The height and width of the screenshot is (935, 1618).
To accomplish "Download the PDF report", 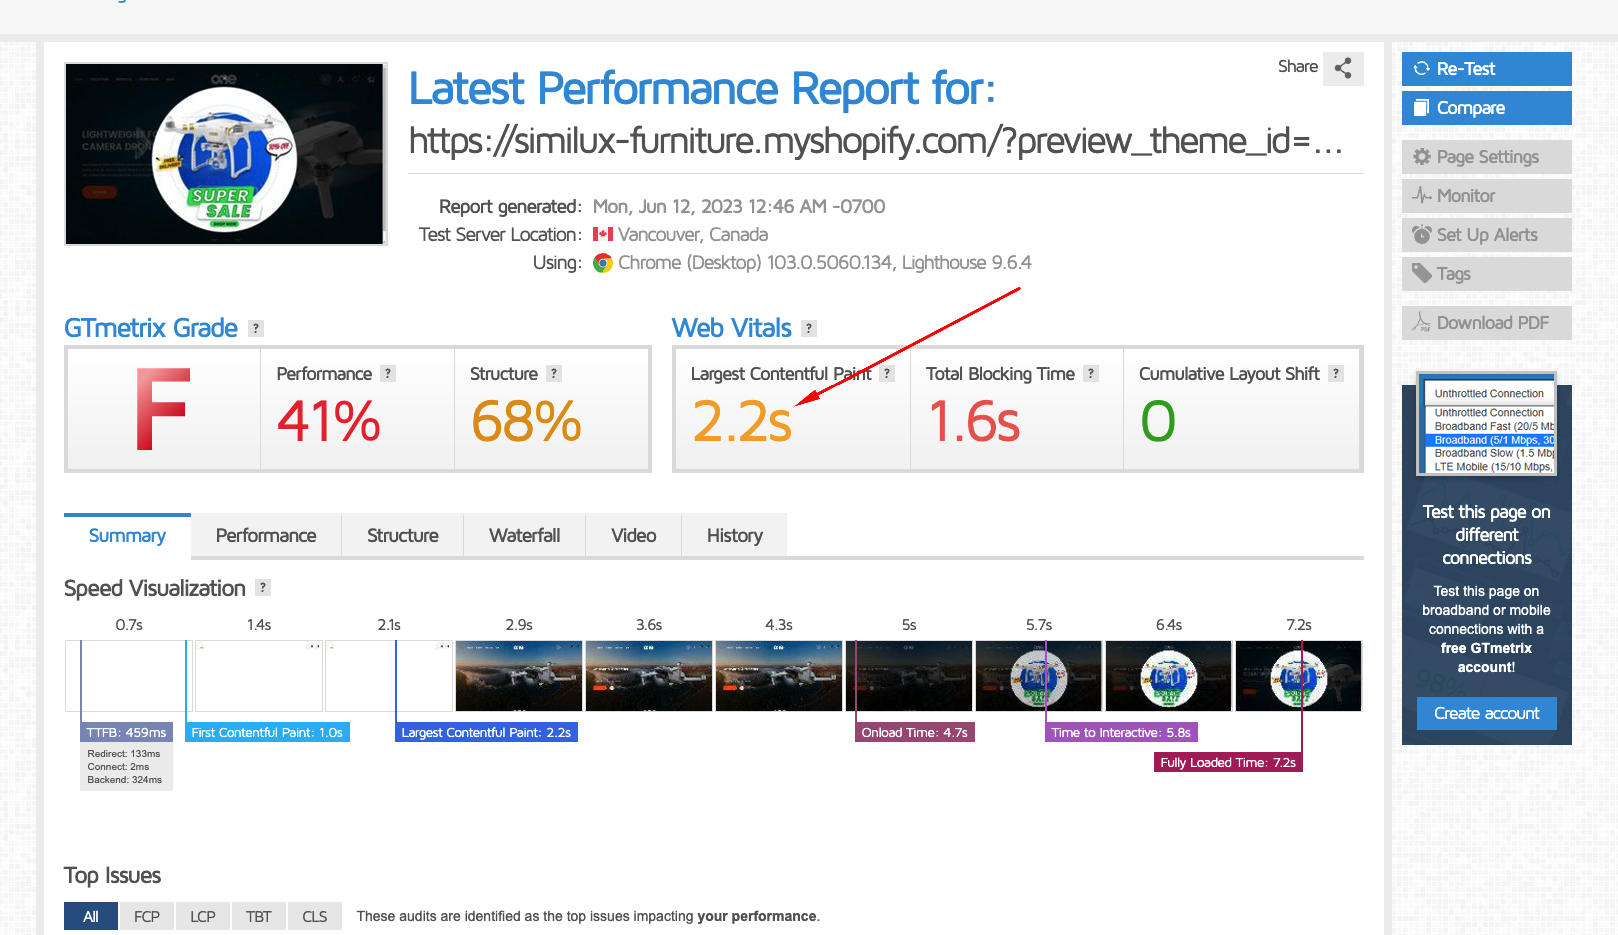I will point(1486,323).
